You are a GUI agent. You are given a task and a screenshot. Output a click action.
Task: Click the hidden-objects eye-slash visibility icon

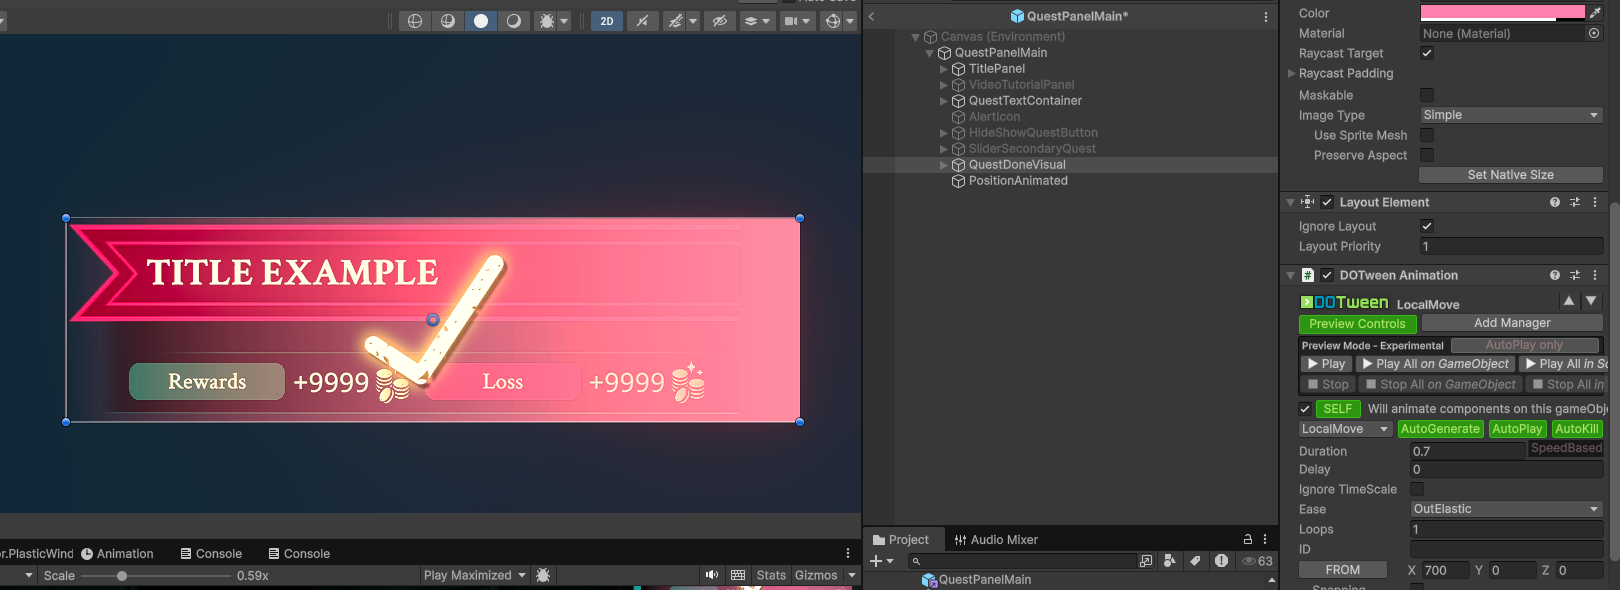coord(719,21)
